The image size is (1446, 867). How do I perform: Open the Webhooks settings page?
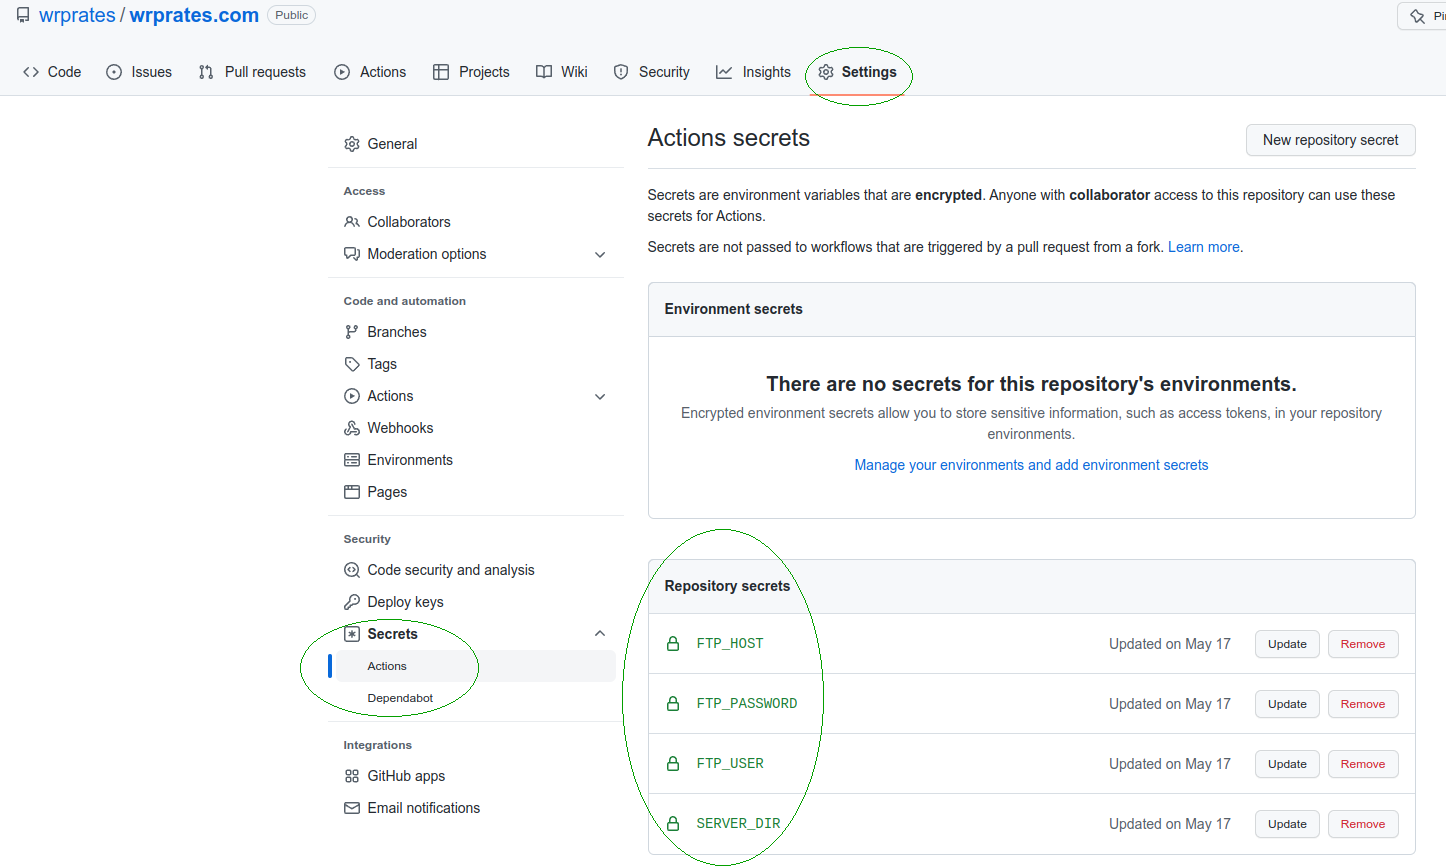(x=400, y=428)
